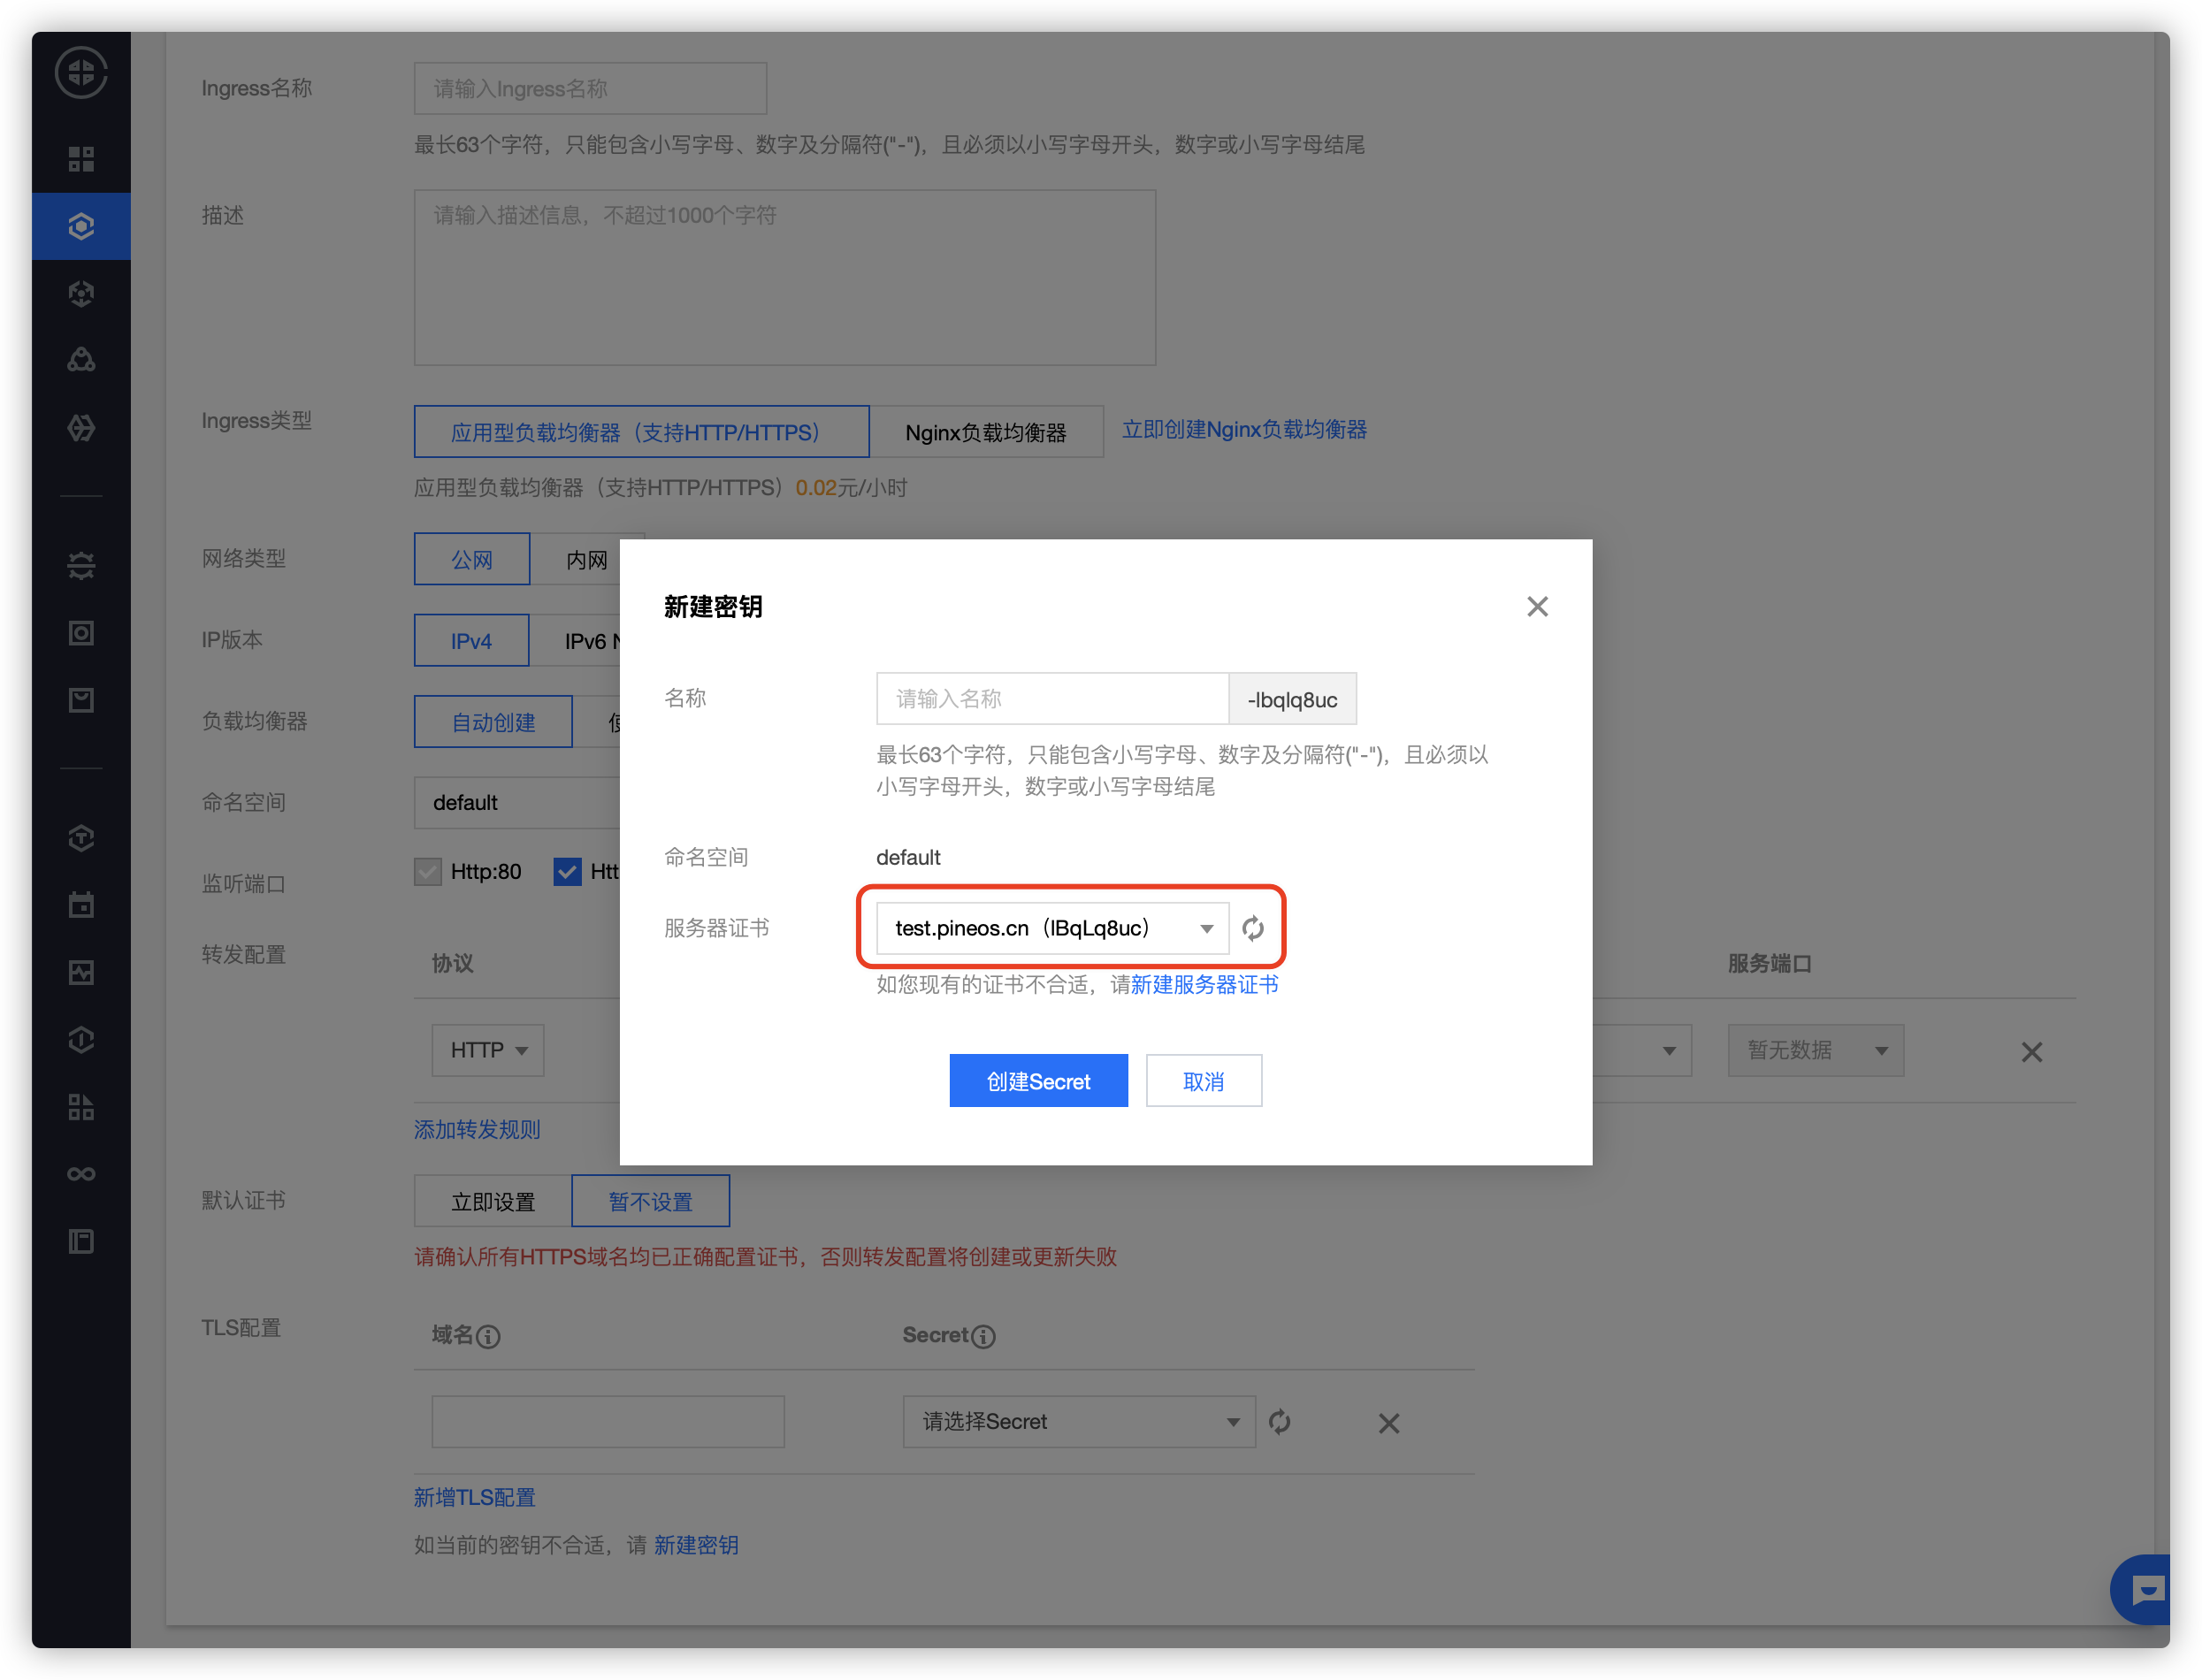This screenshot has height=1680, width=2202.
Task: Open the overview grid icon in sidebar
Action: coord(81,159)
